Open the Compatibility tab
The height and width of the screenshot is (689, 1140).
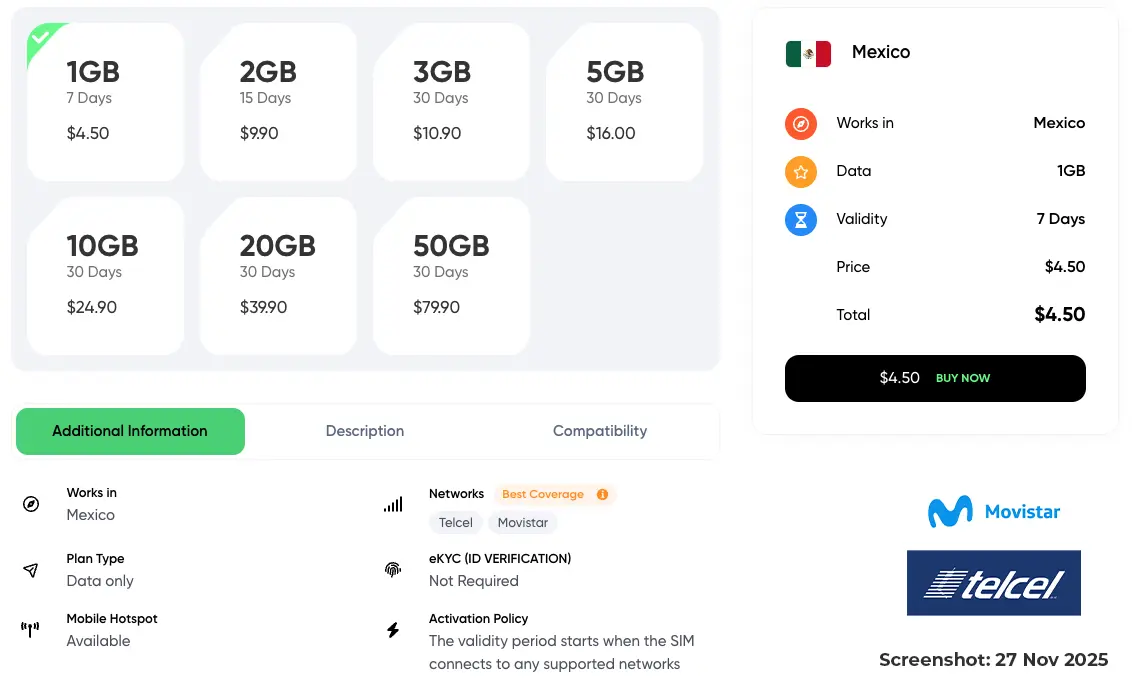click(x=600, y=432)
